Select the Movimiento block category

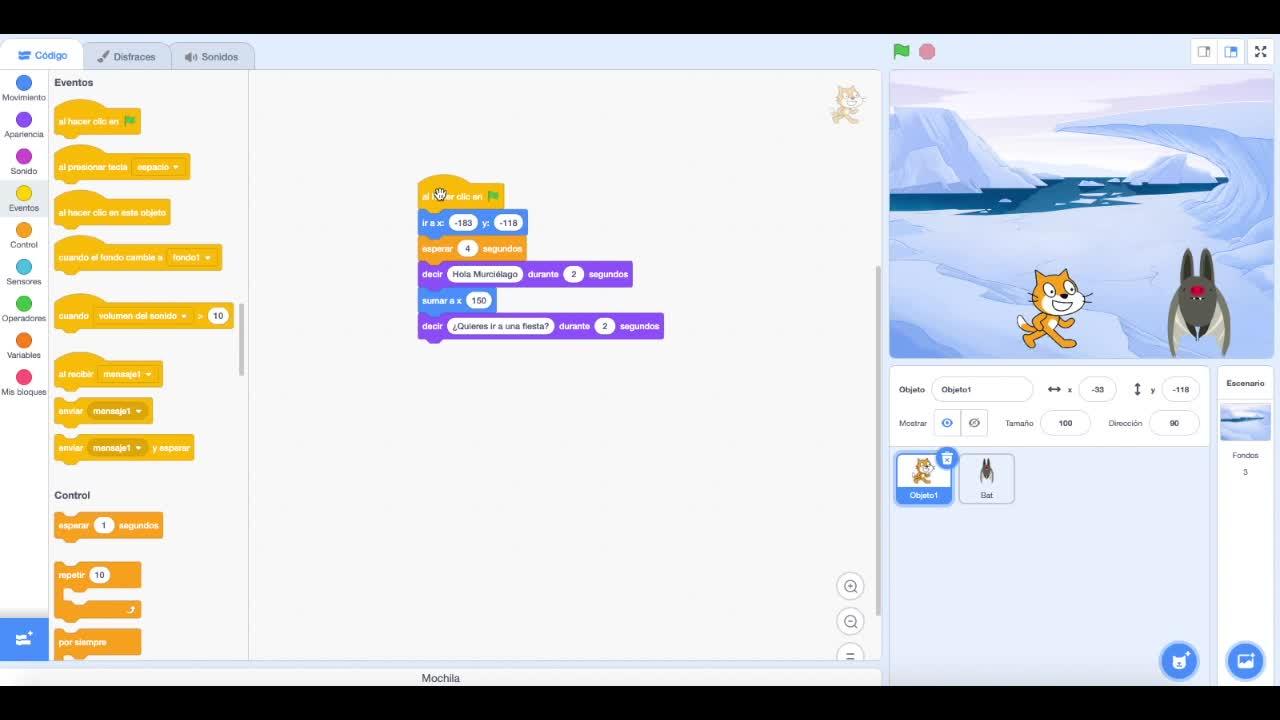pyautogui.click(x=24, y=88)
